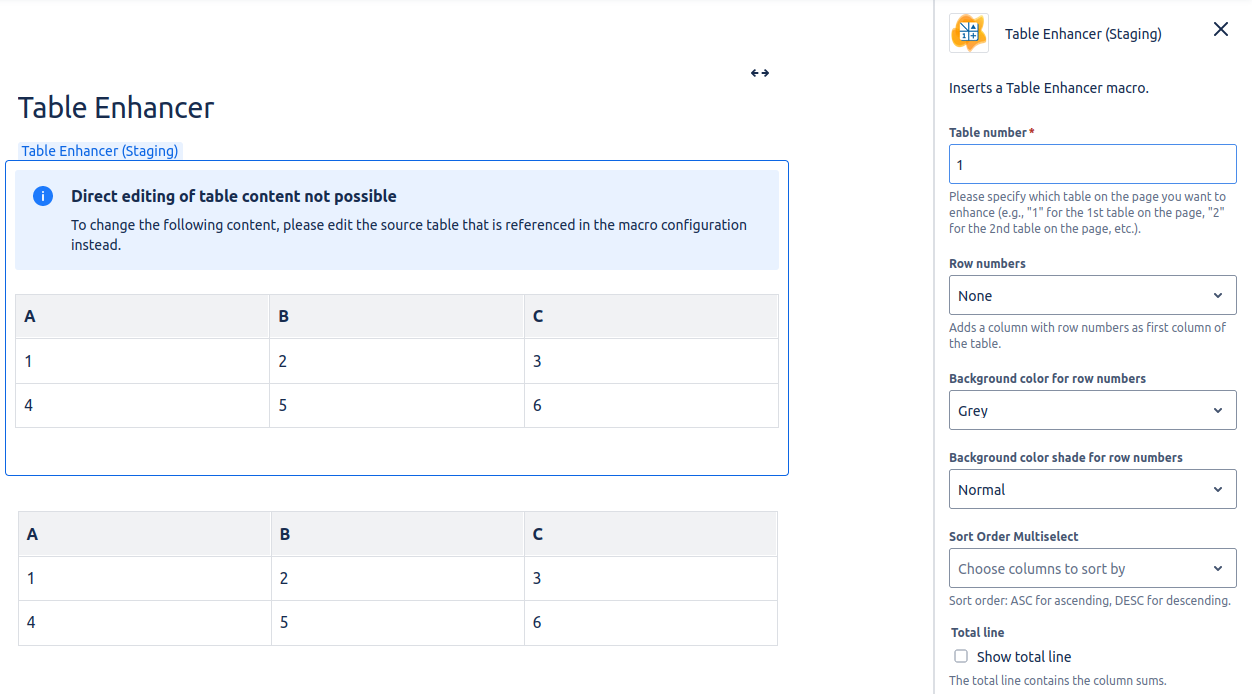Click the direct editing not possible notice
Viewport: 1252px width, 694px height.
pos(396,220)
